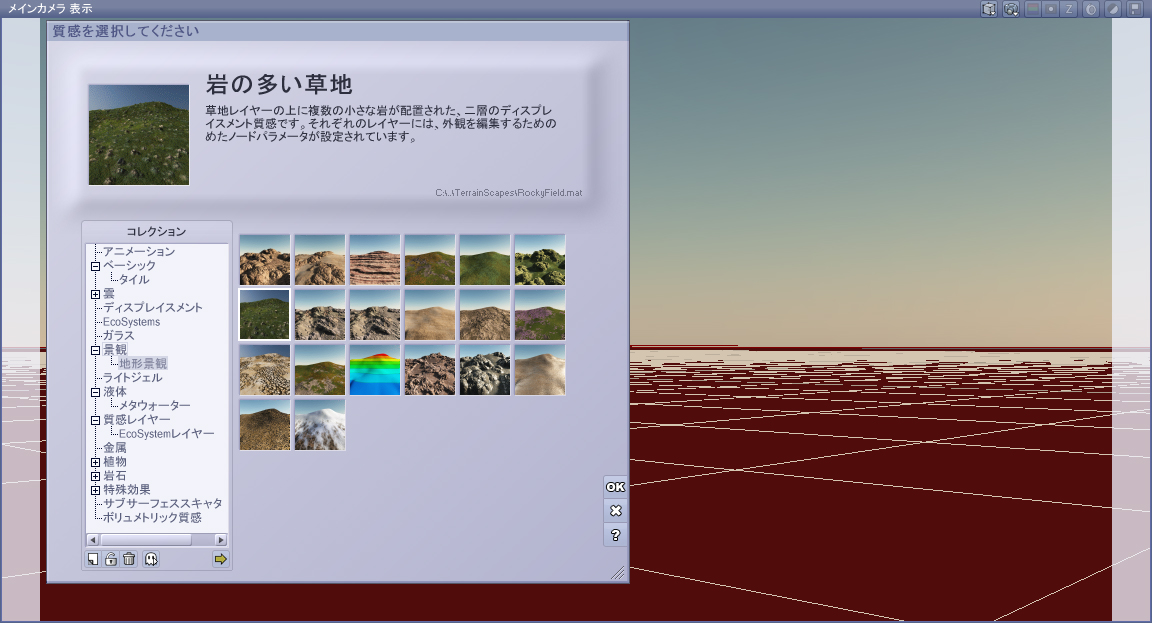Save the rendered picture with floppy disk icon
1152x623 pixels.
pyautogui.click(x=1135, y=9)
